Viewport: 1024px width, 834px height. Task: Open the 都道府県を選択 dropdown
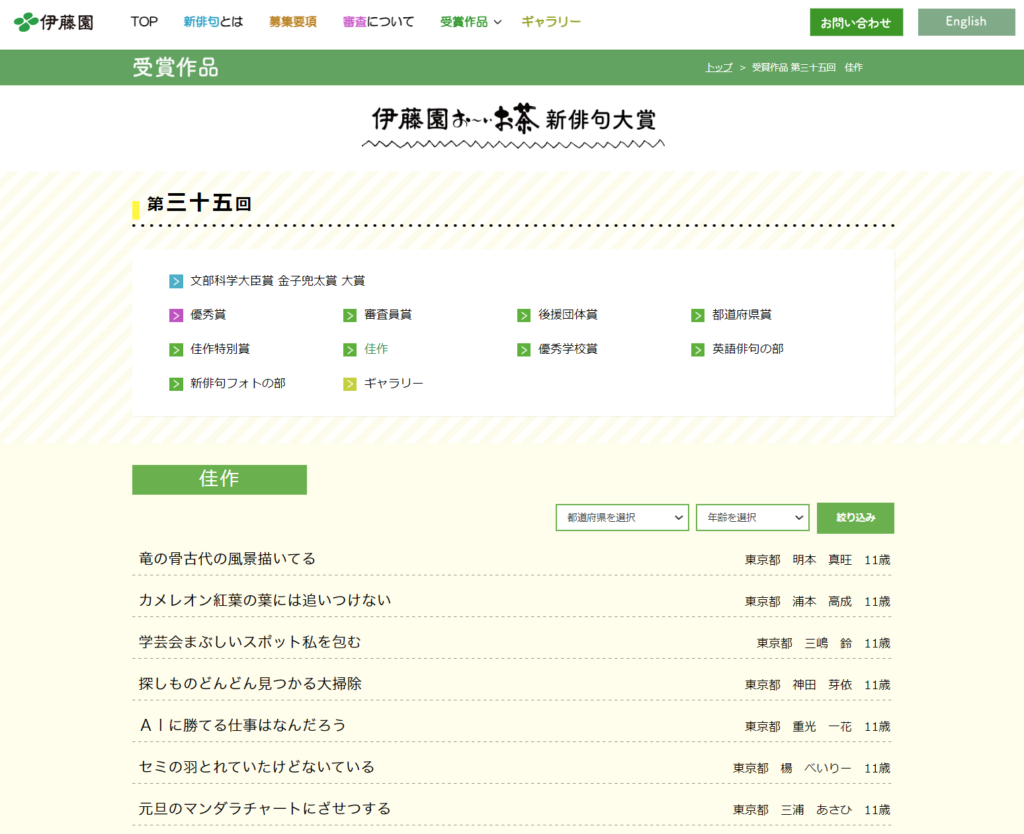pos(622,517)
